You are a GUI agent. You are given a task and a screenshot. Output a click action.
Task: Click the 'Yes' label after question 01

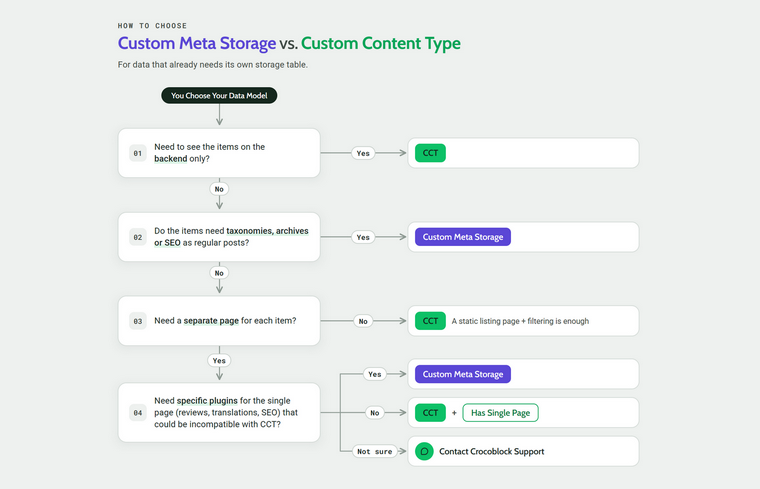pos(363,153)
